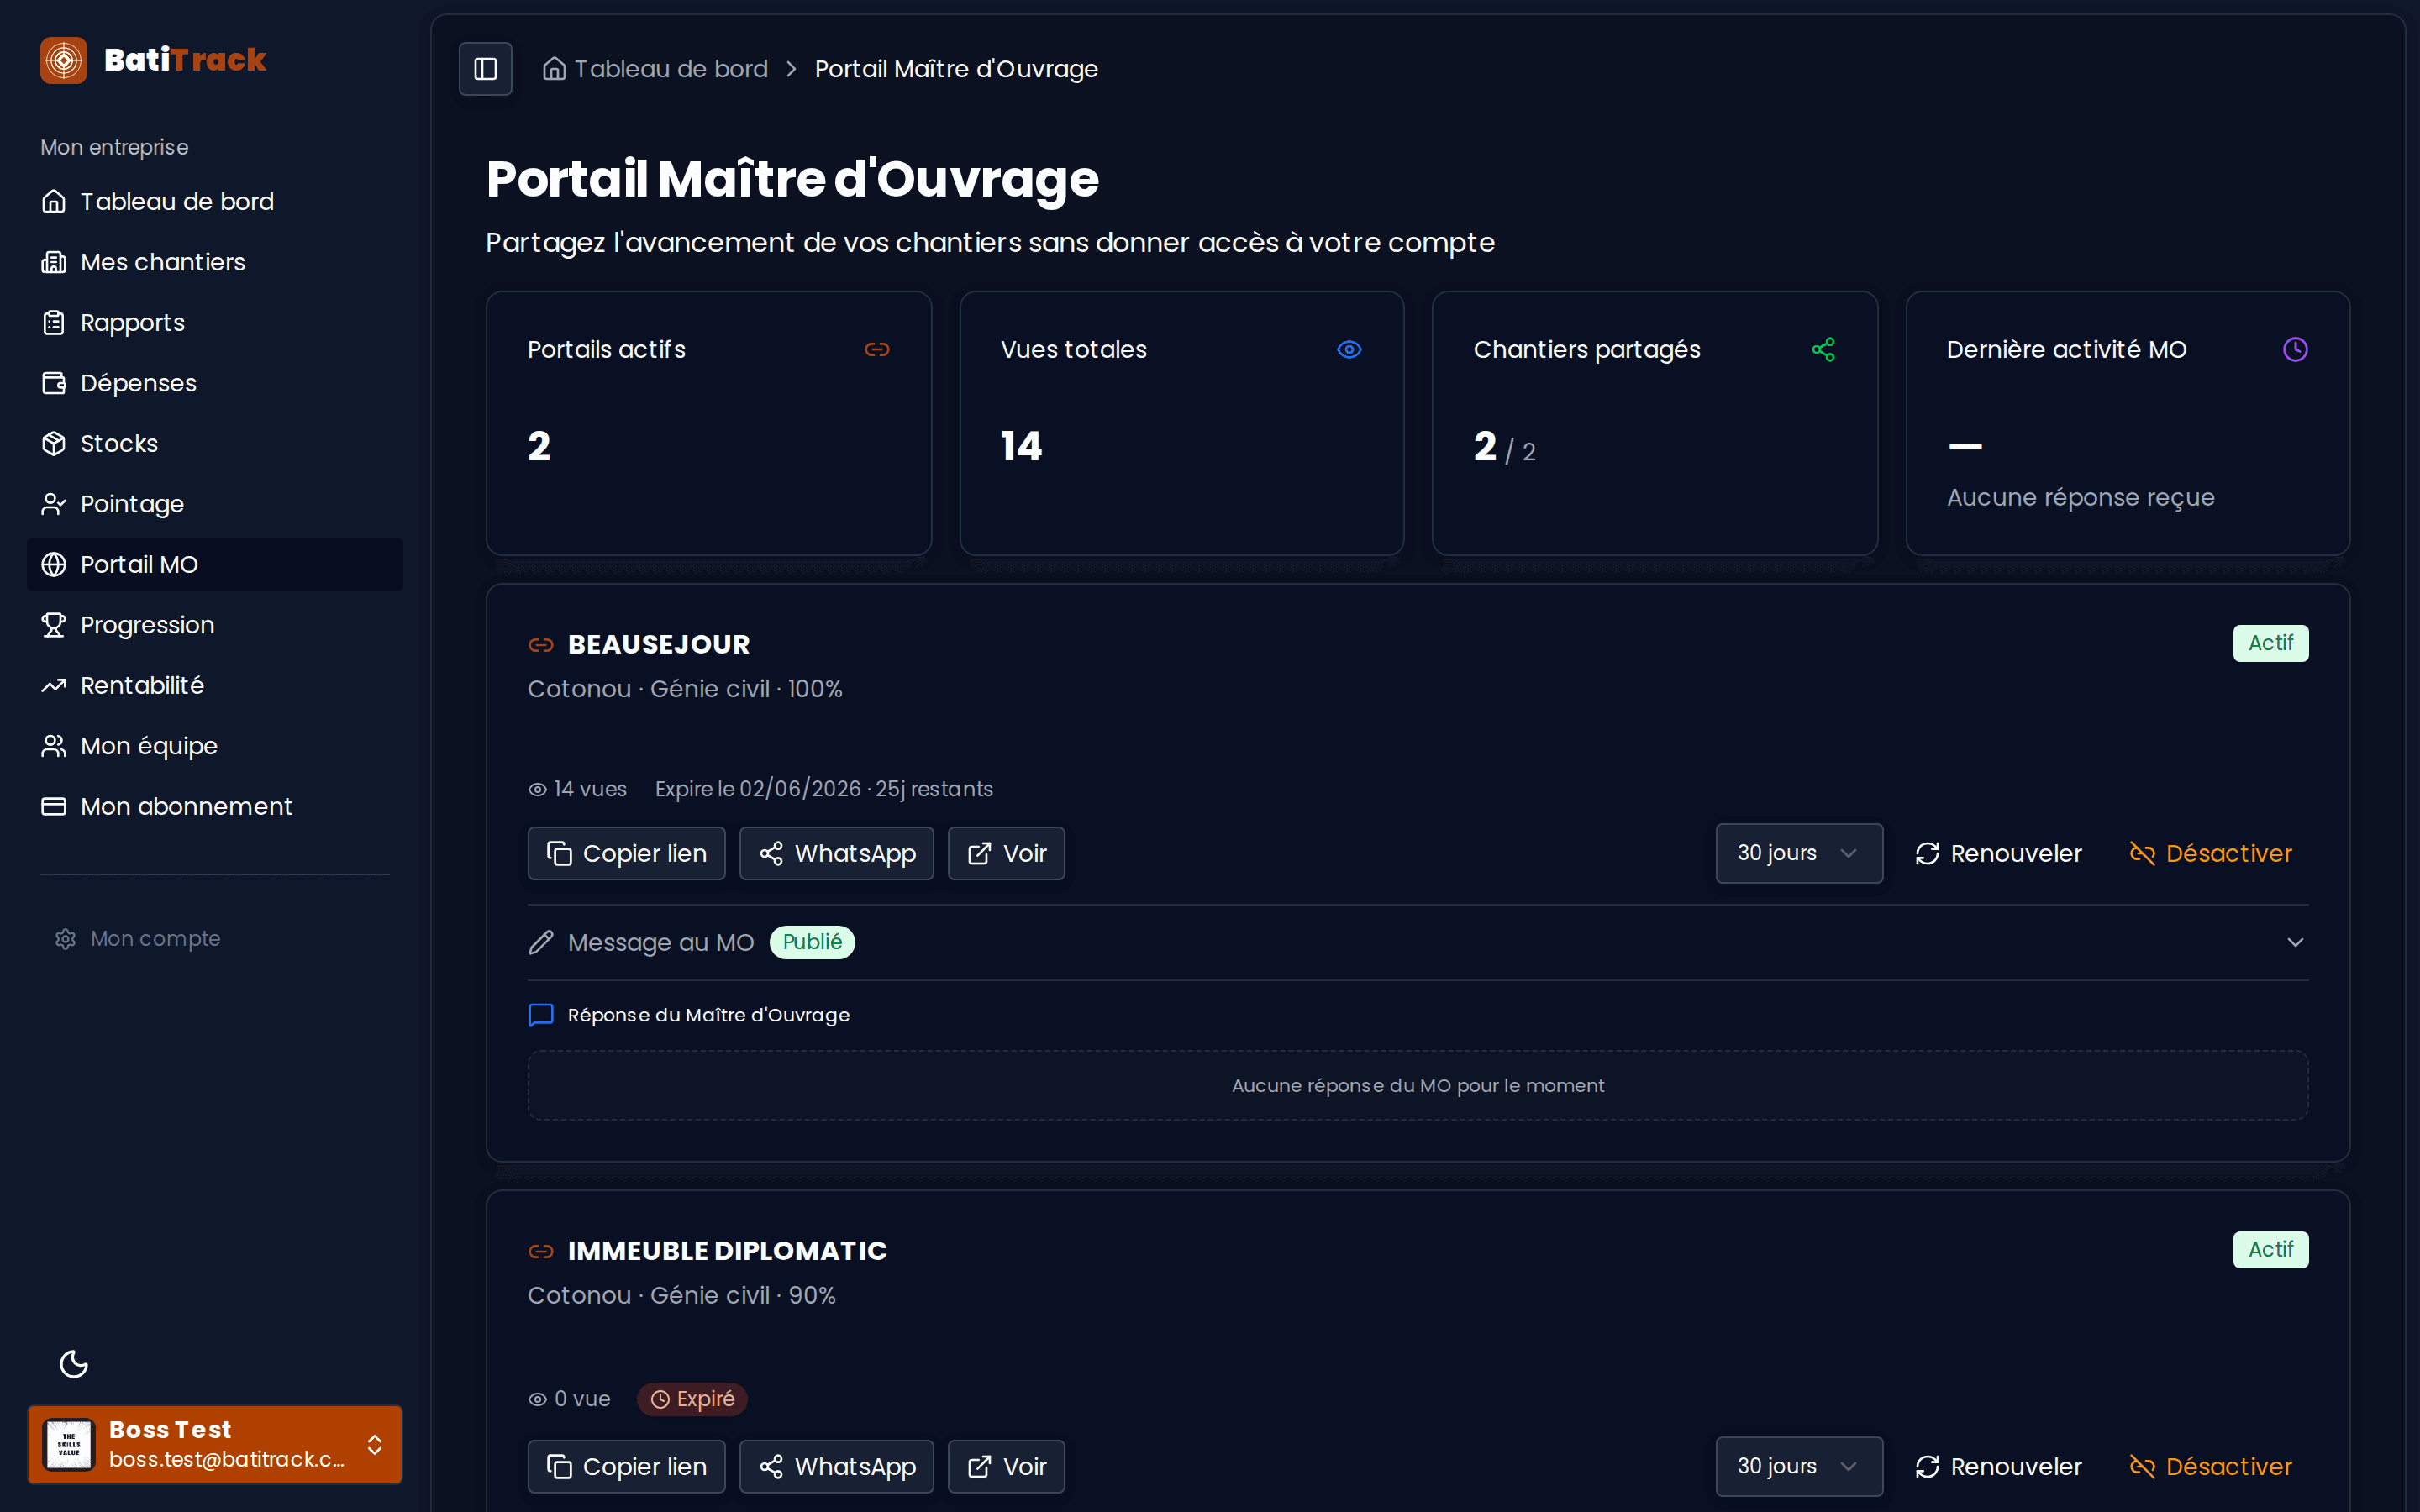
Task: Renew the BEAUSEJOUR portal
Action: point(1998,853)
